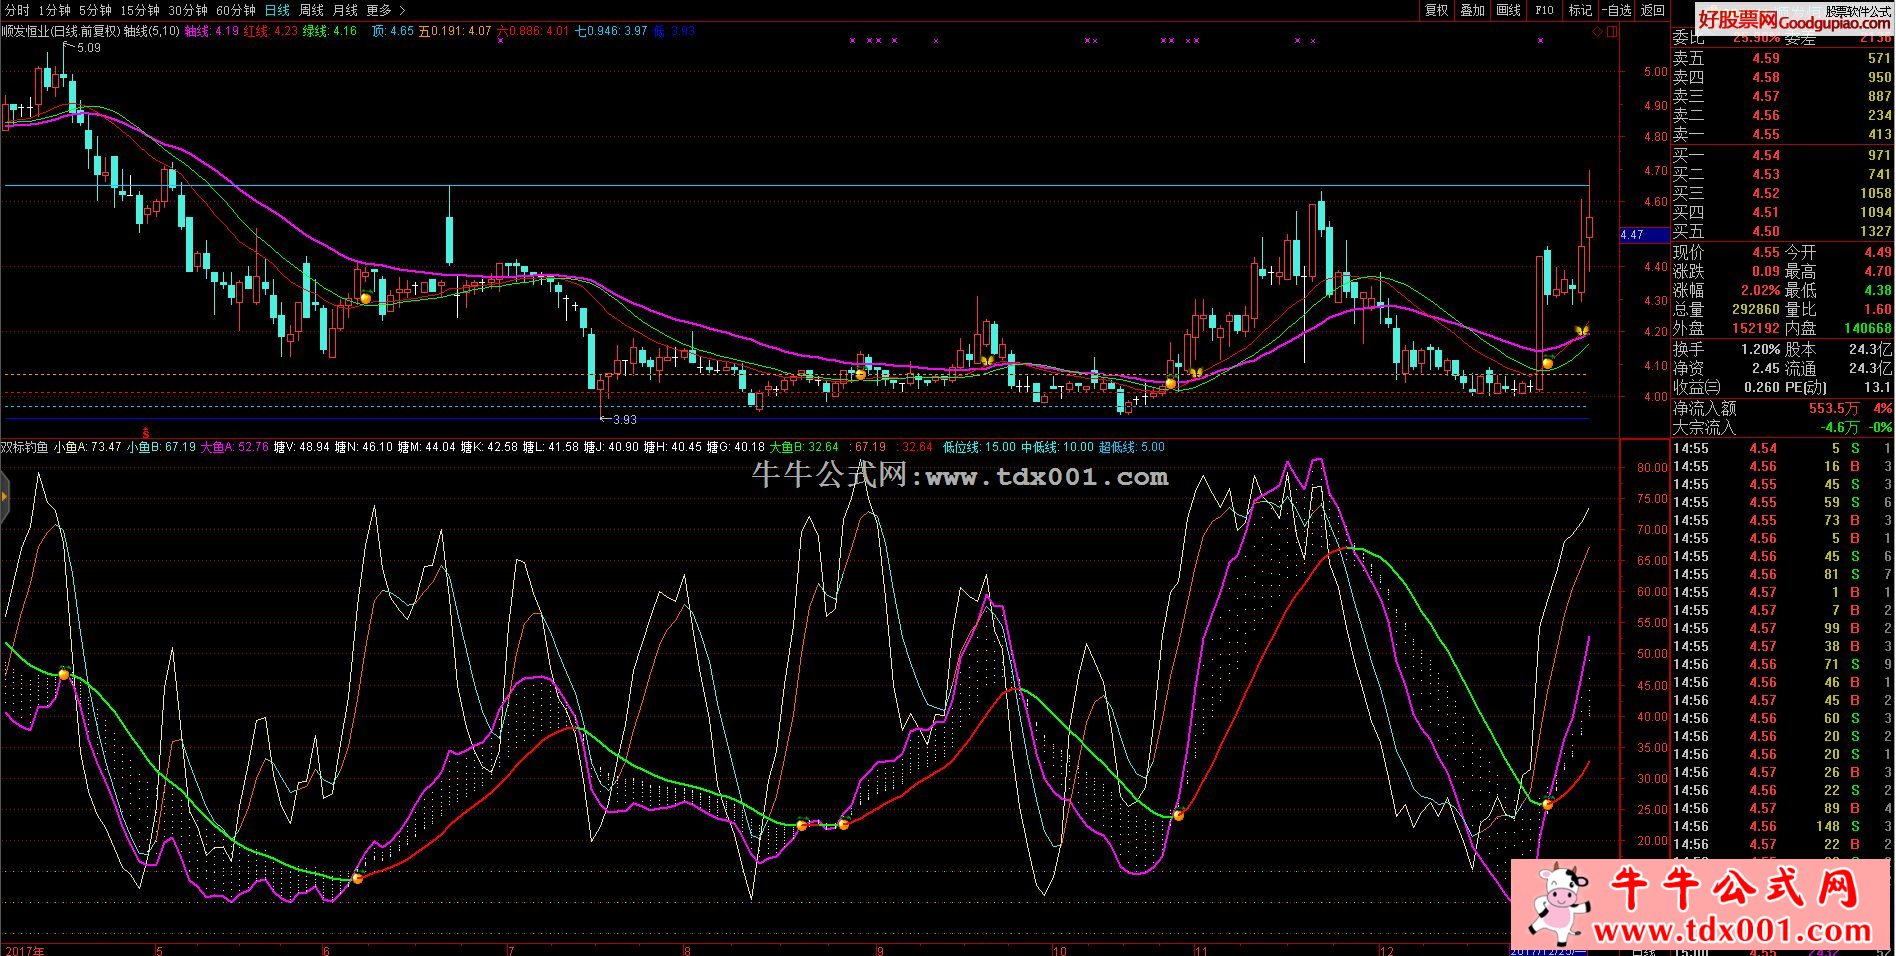The image size is (1896, 956).
Task: Click the yellow butterfly marker near latest candles
Action: pyautogui.click(x=1582, y=329)
